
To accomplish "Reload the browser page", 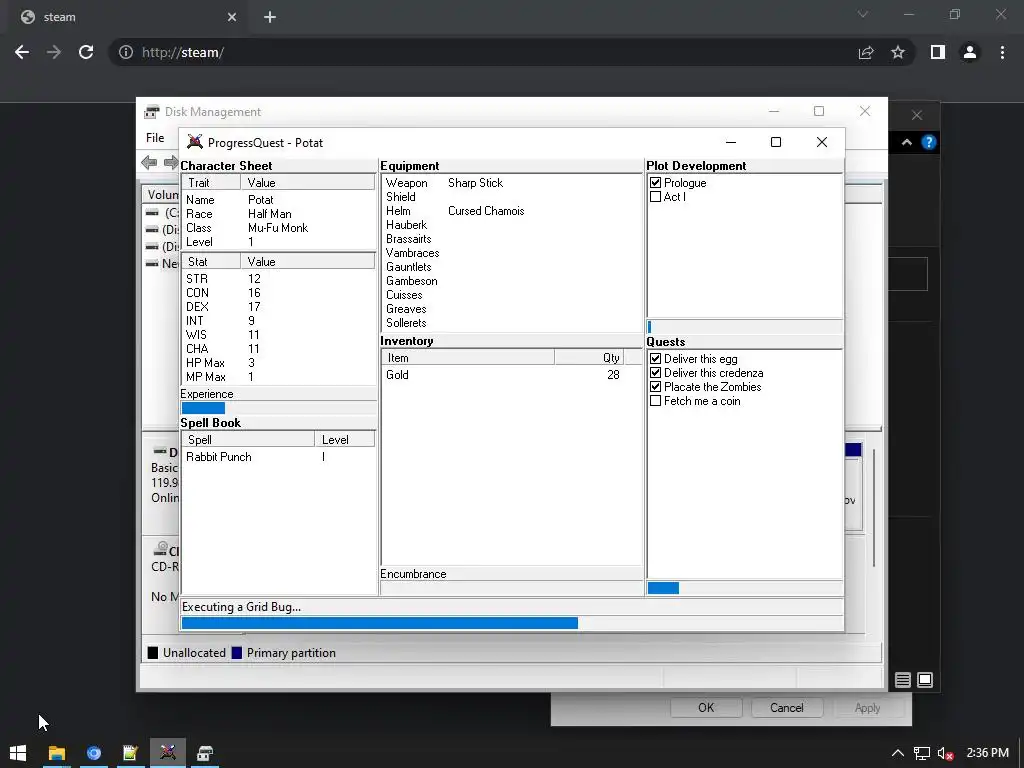I will tap(86, 52).
